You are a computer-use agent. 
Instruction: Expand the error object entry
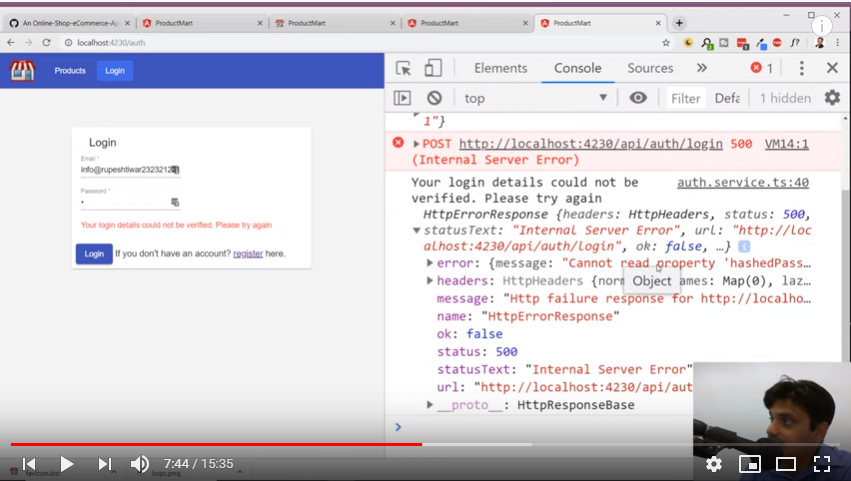(x=430, y=264)
